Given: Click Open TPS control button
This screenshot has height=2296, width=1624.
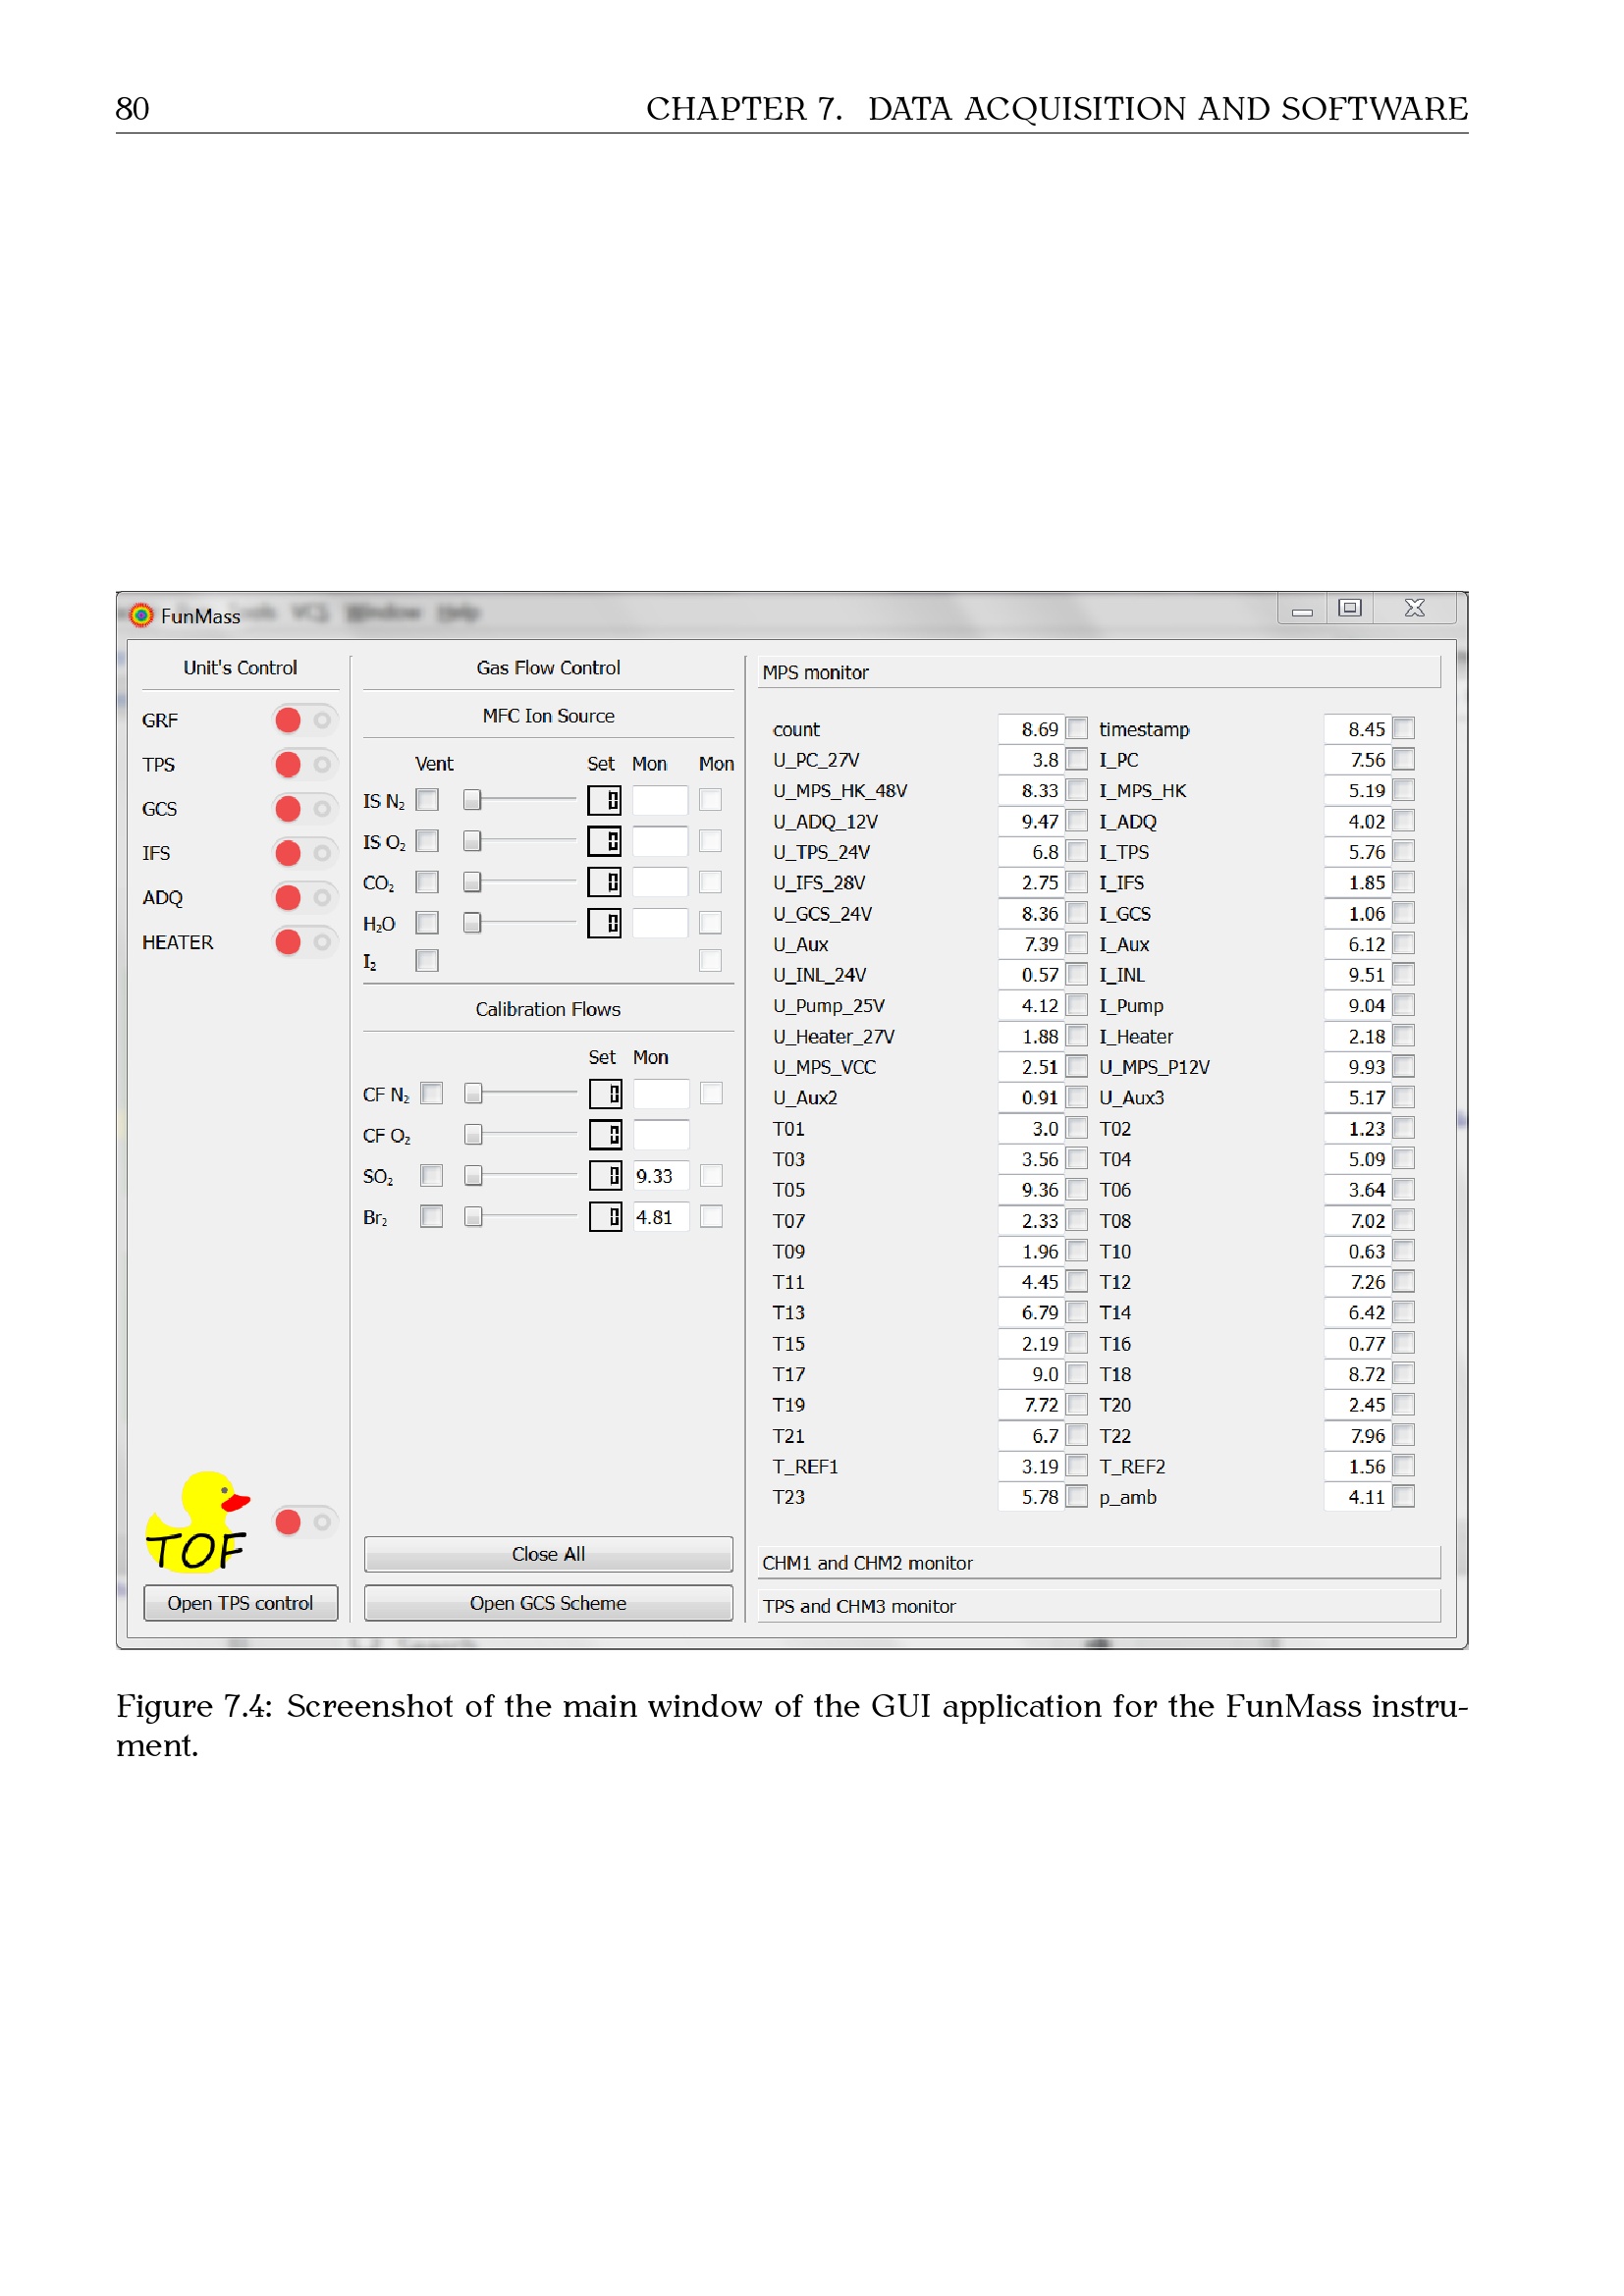Looking at the screenshot, I should tap(240, 1603).
